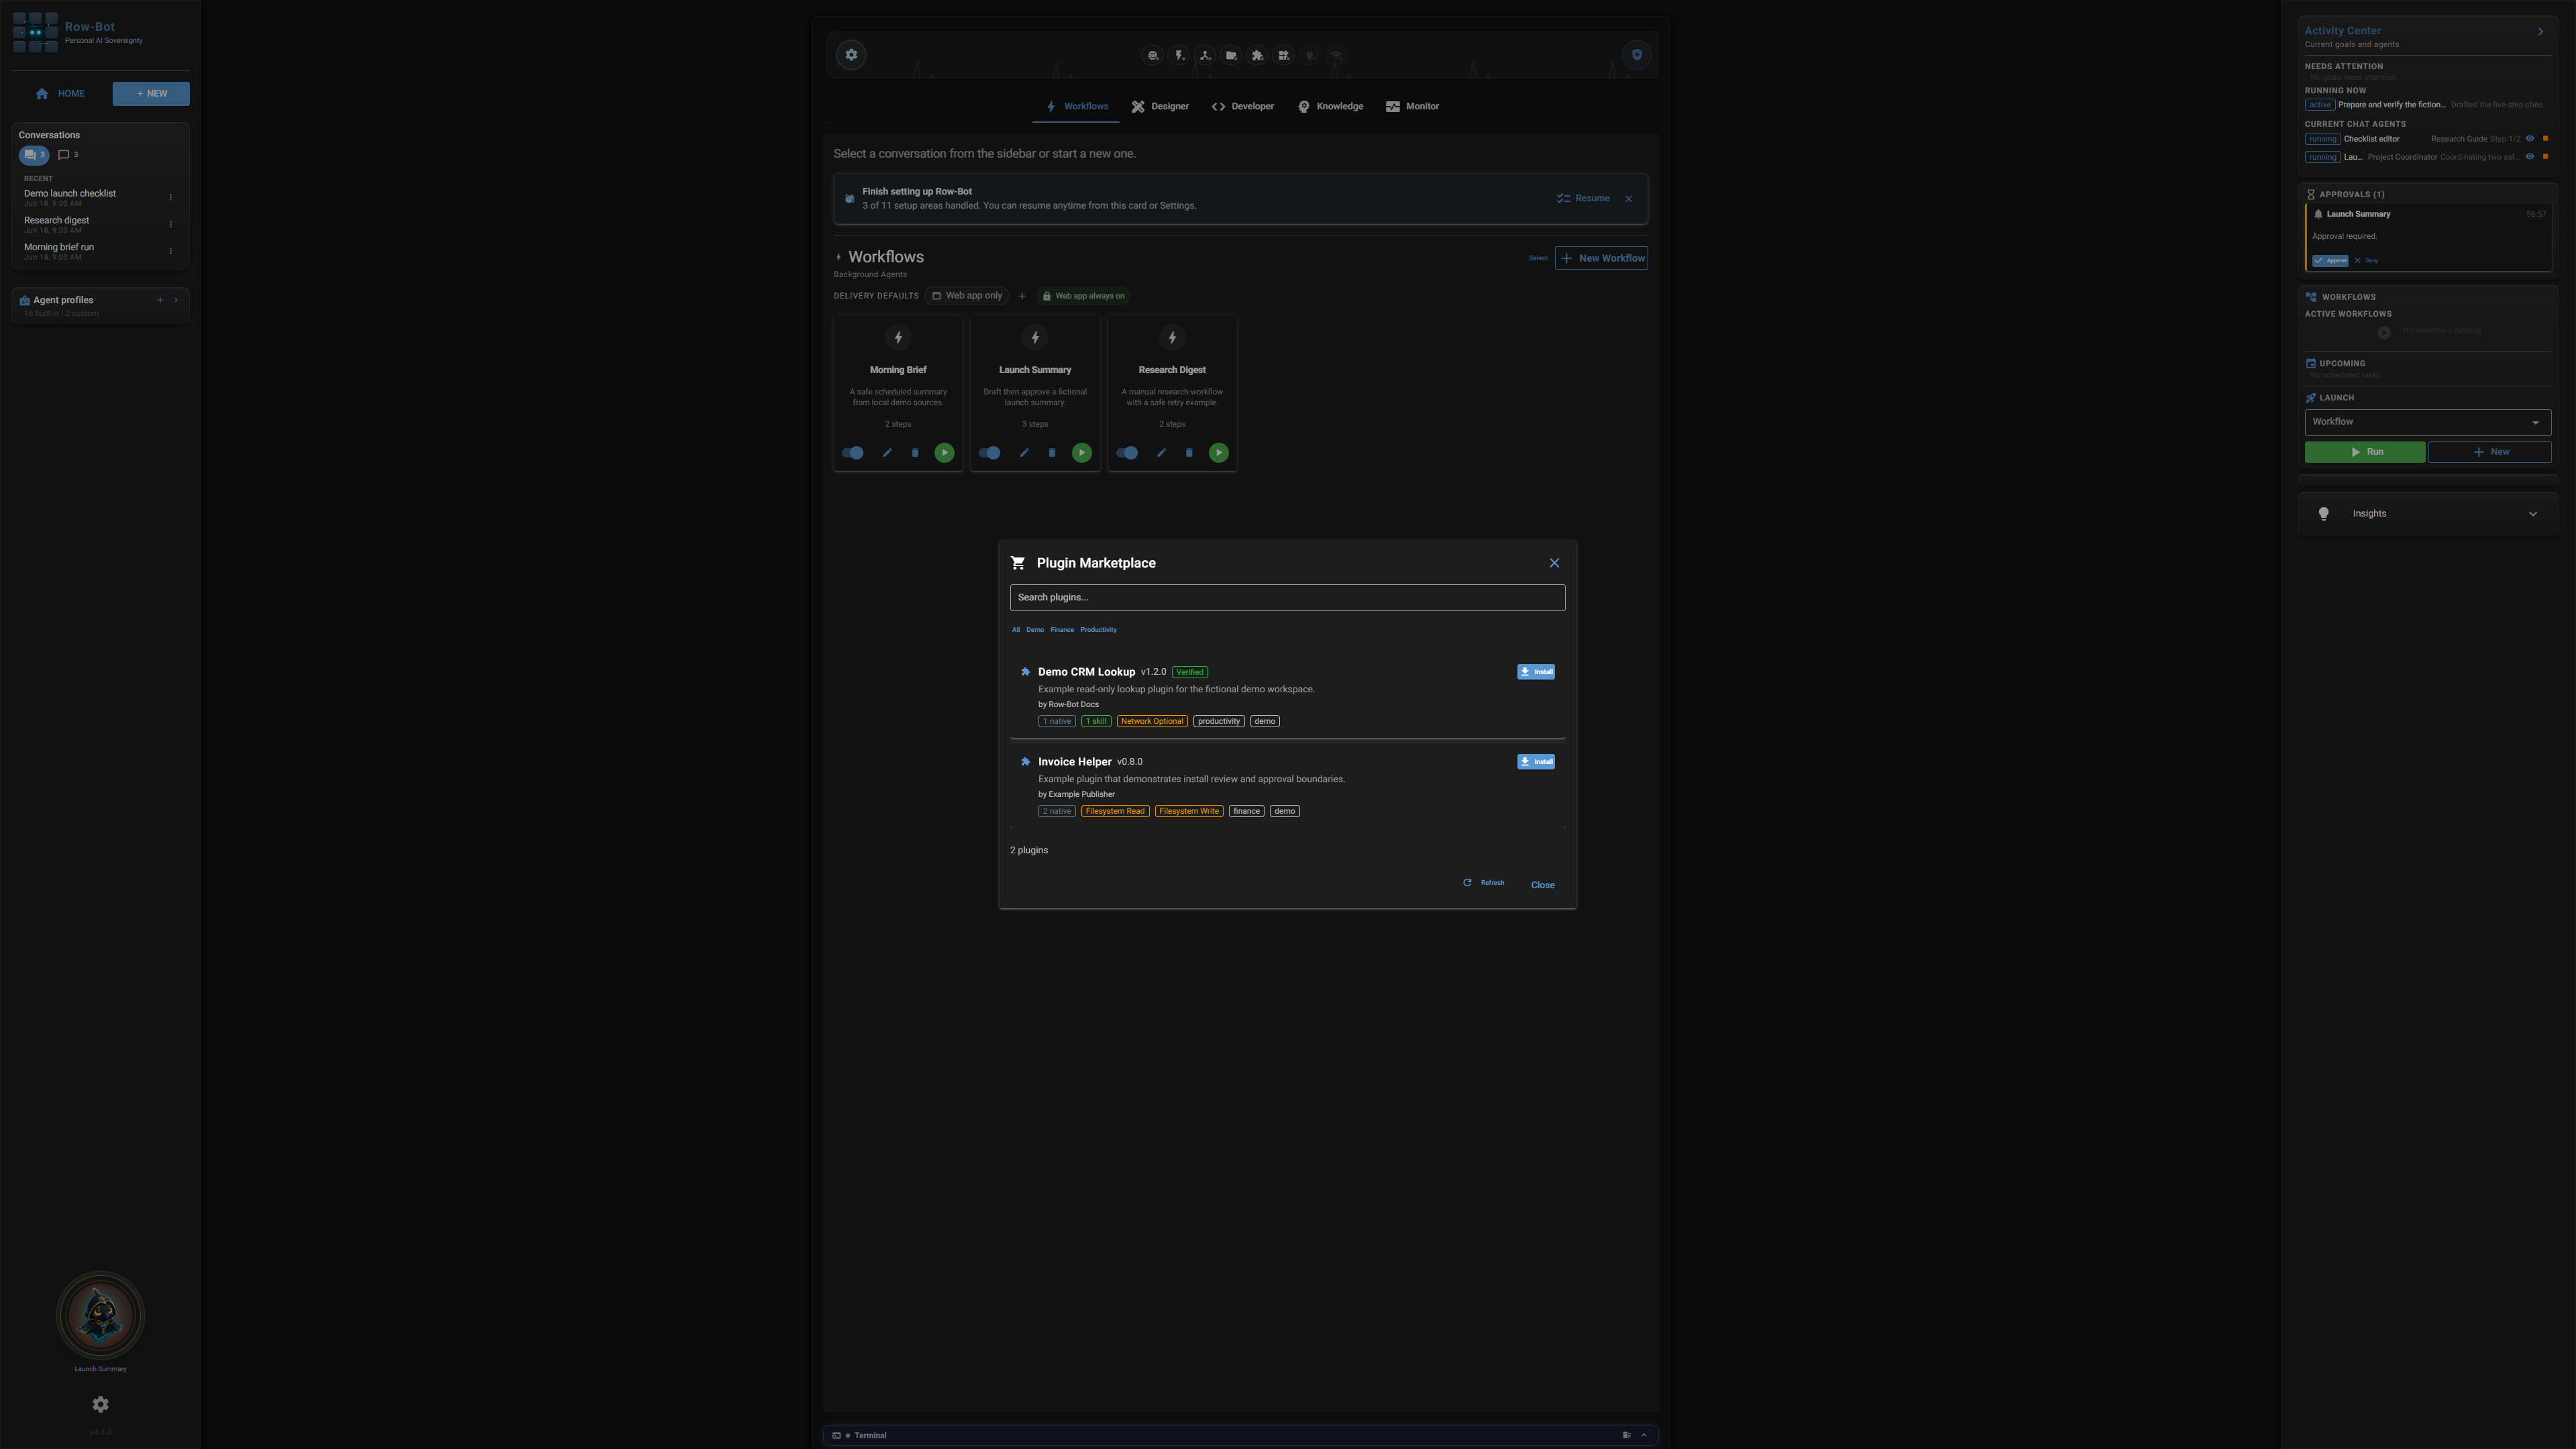Switch to the Knowledge tab
The width and height of the screenshot is (2576, 1449).
pyautogui.click(x=1330, y=106)
